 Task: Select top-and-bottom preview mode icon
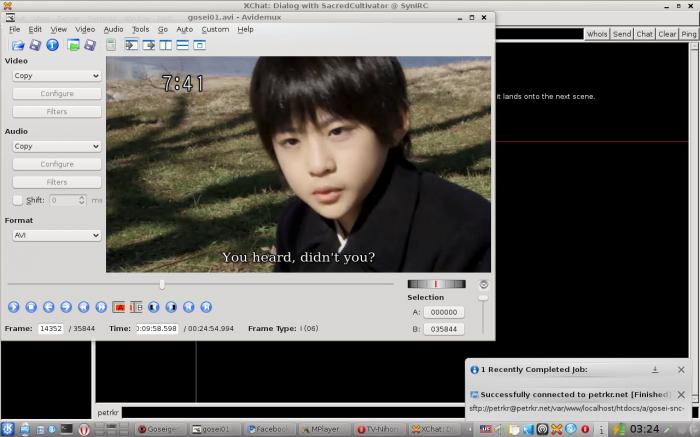182,45
